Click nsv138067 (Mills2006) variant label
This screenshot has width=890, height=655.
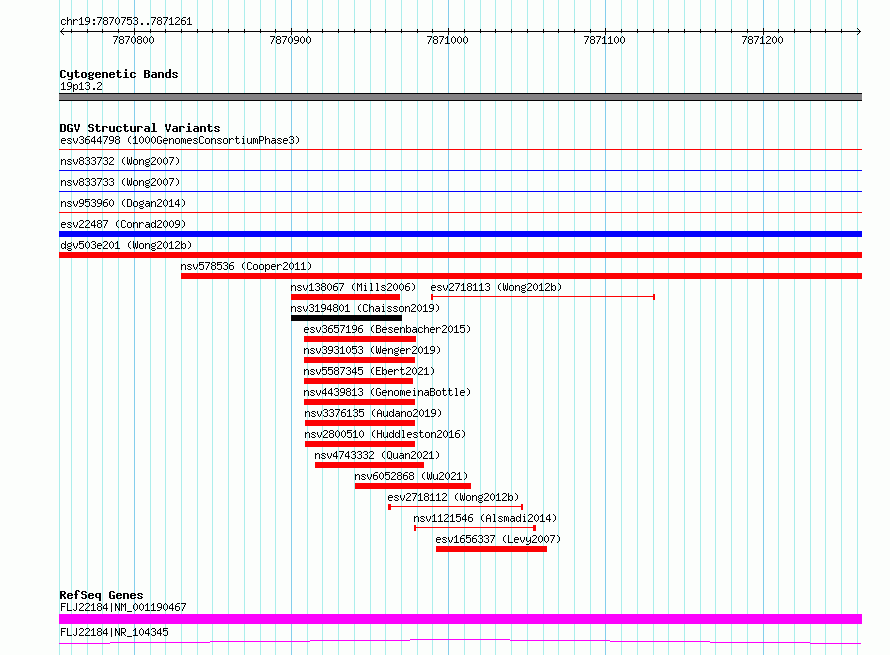click(353, 287)
